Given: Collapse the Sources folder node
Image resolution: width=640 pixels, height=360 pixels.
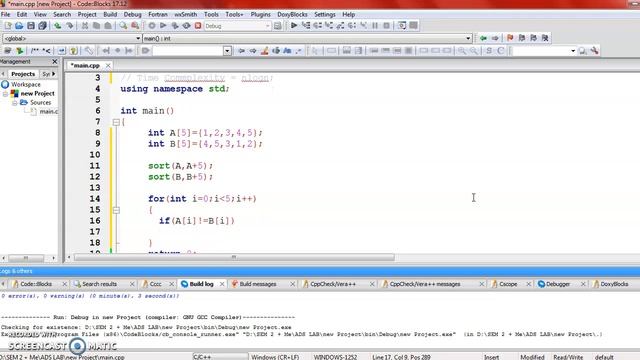Looking at the screenshot, I should 15,103.
